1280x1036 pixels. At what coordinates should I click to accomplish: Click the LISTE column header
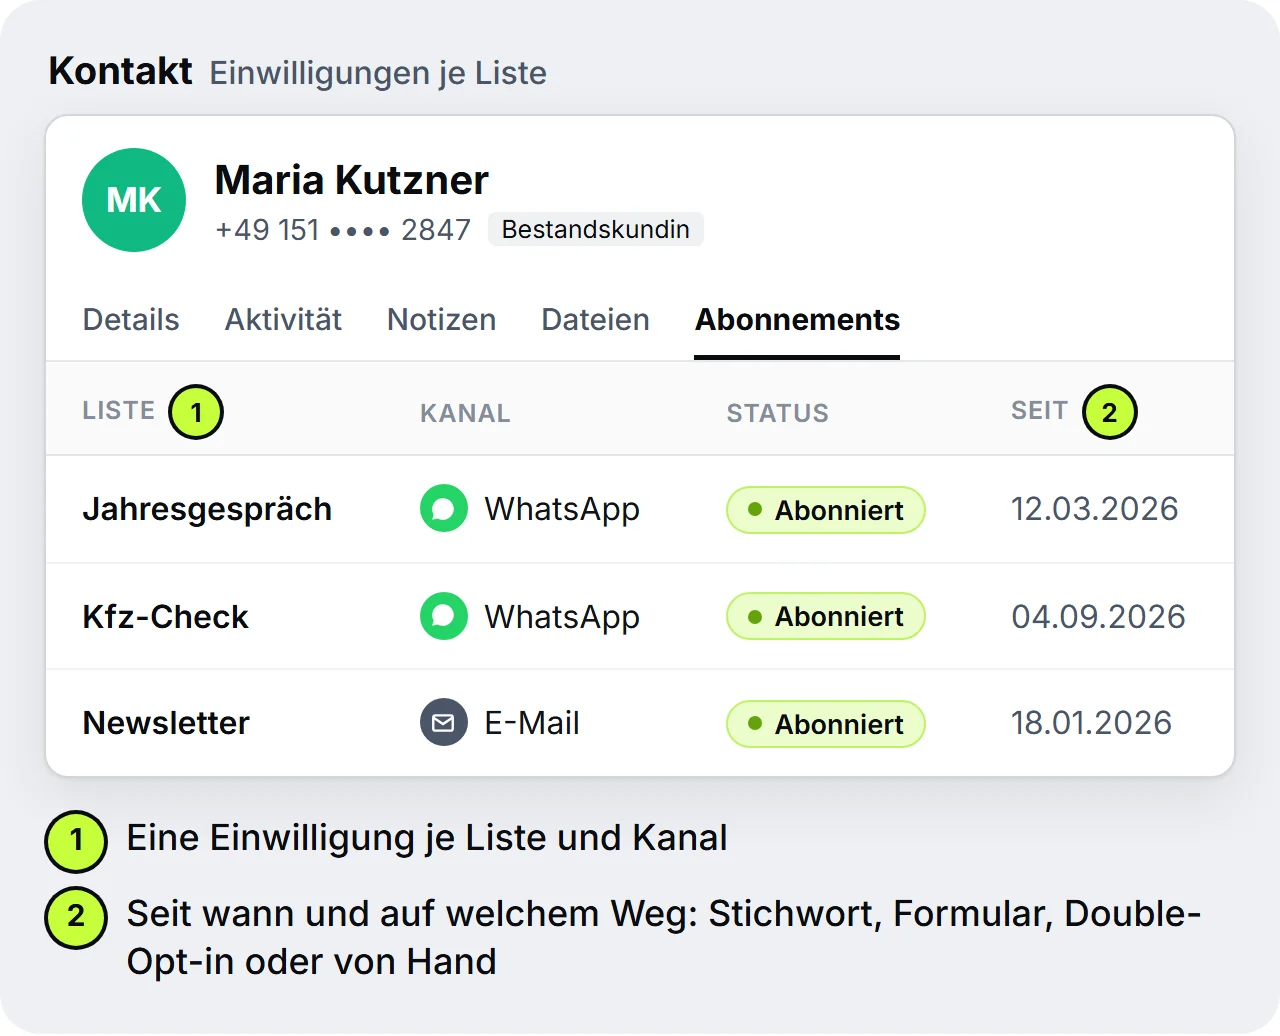(119, 411)
